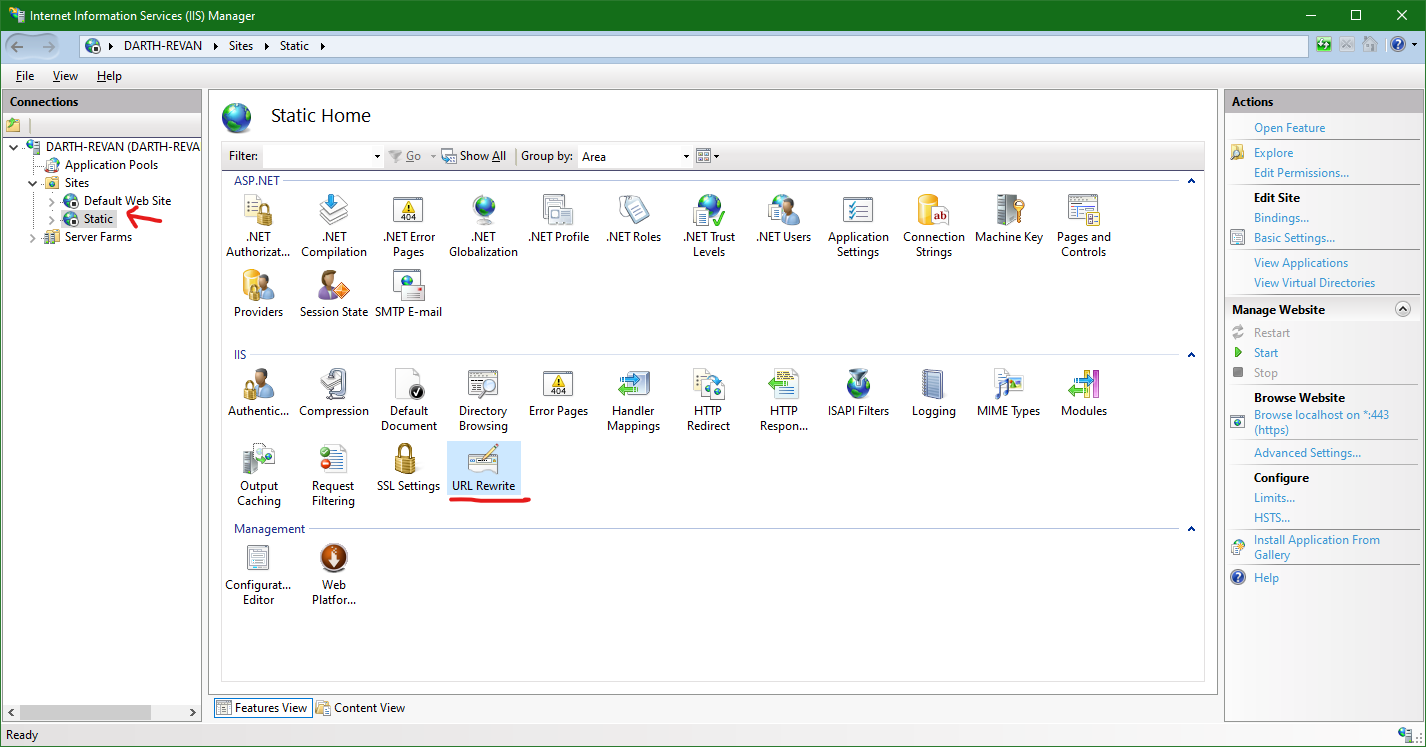Open HTTP Redirect configuration
Image resolution: width=1426 pixels, height=747 pixels.
point(708,395)
